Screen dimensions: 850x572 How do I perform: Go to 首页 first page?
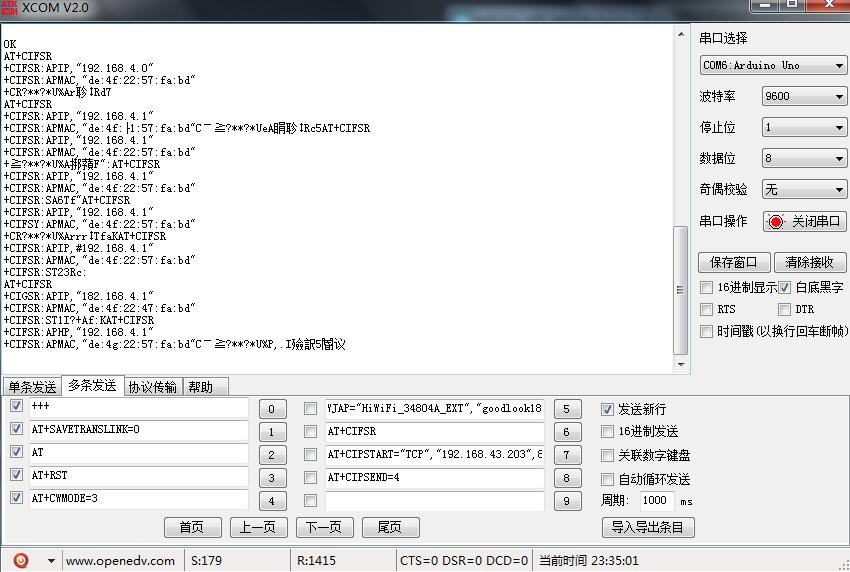coord(192,527)
